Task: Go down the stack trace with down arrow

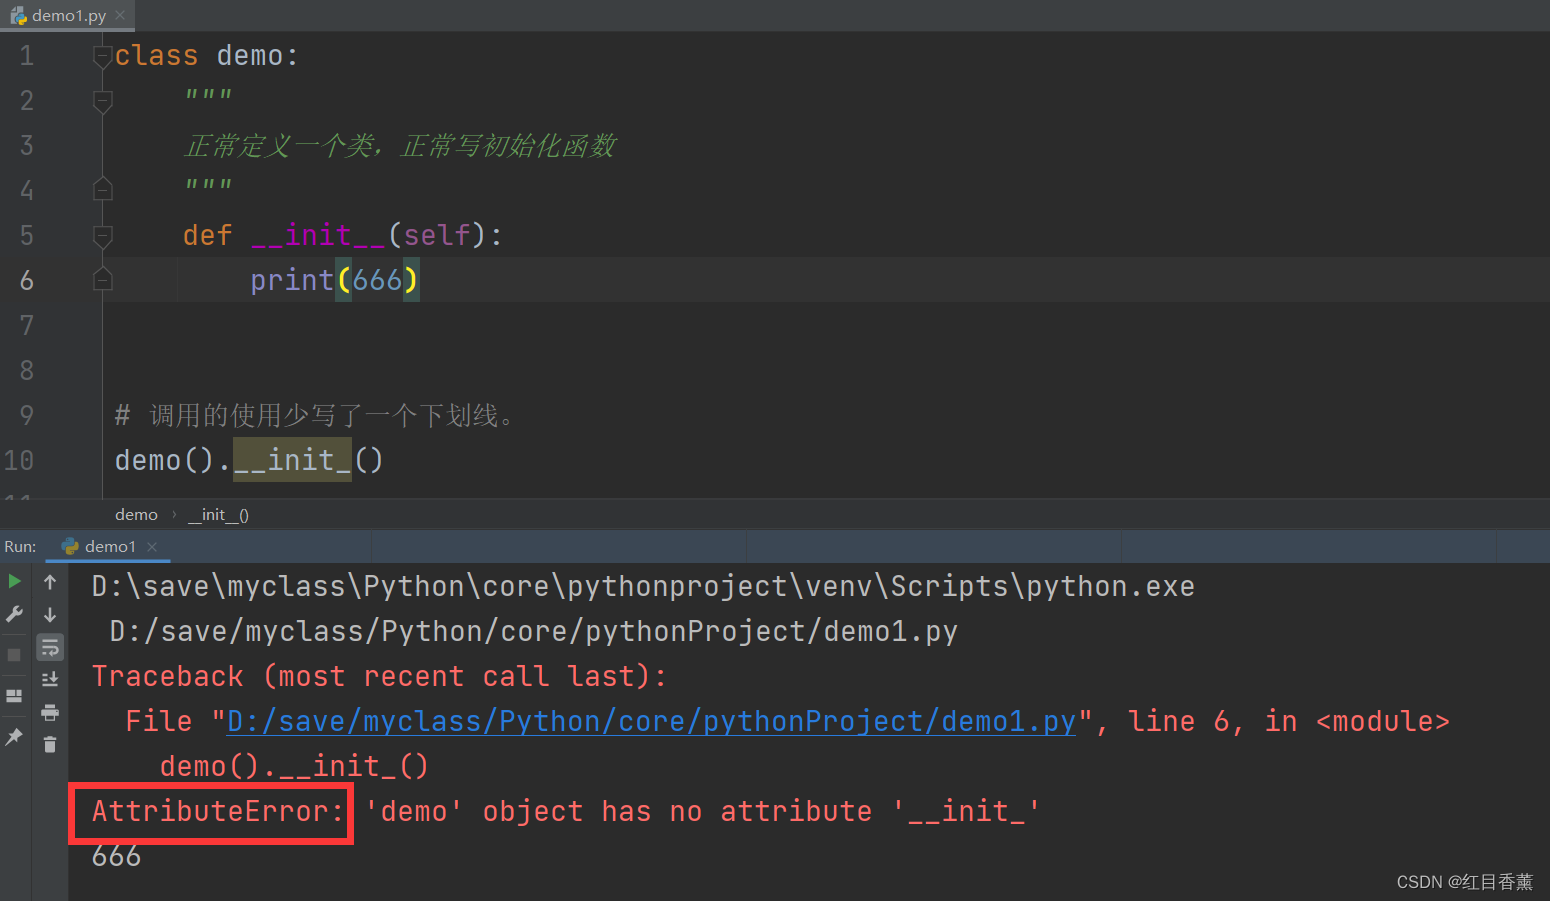Action: point(50,615)
